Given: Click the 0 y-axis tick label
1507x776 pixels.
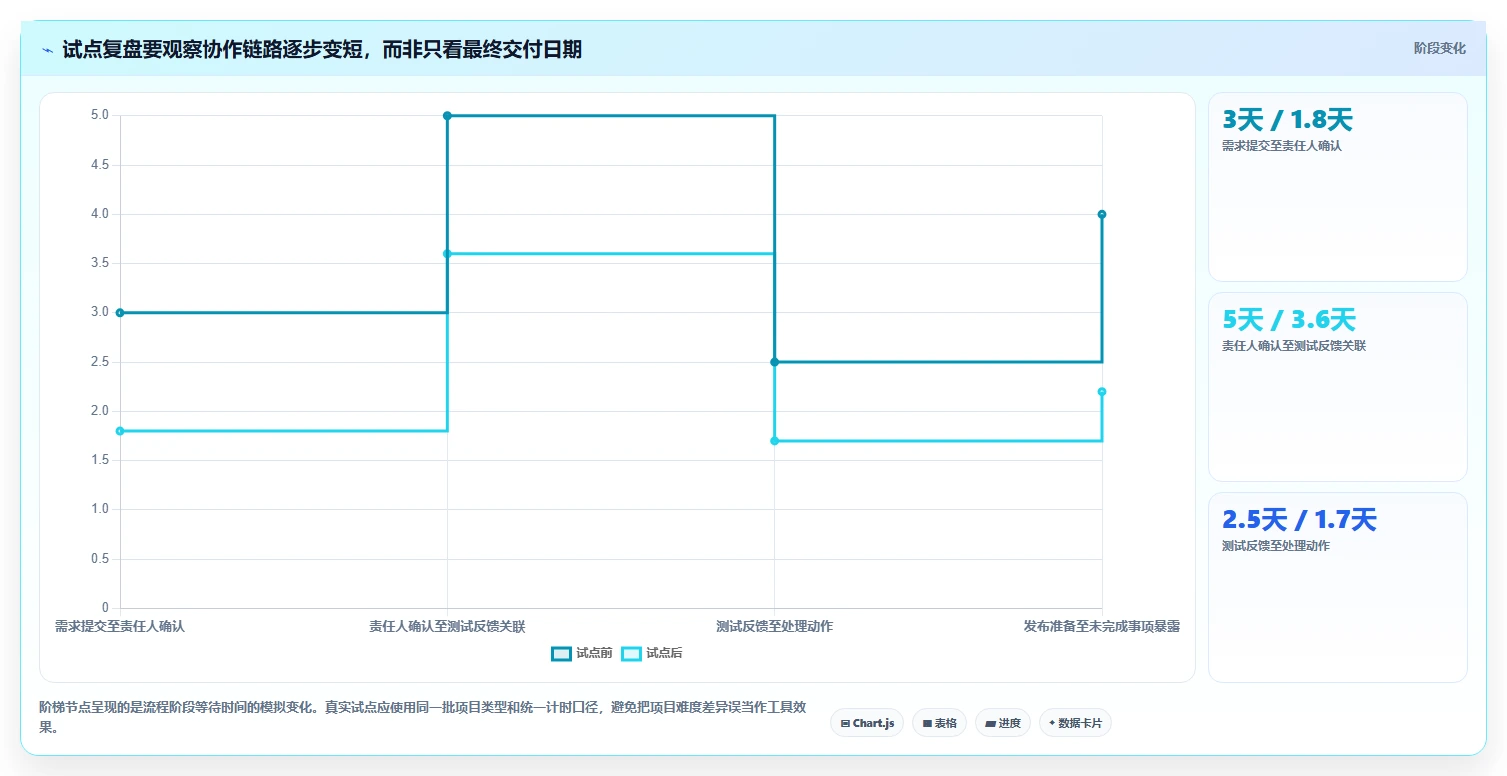Looking at the screenshot, I should [x=105, y=608].
